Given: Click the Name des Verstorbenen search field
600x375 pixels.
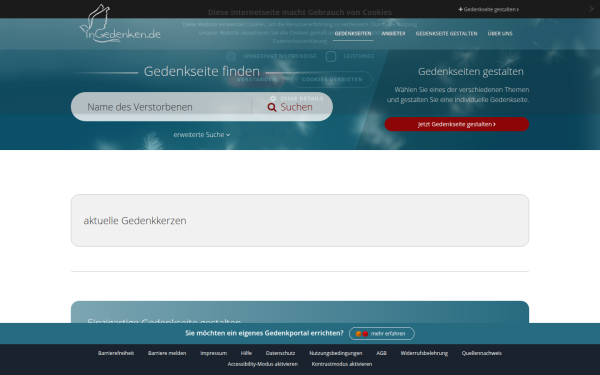Looking at the screenshot, I should pos(161,107).
